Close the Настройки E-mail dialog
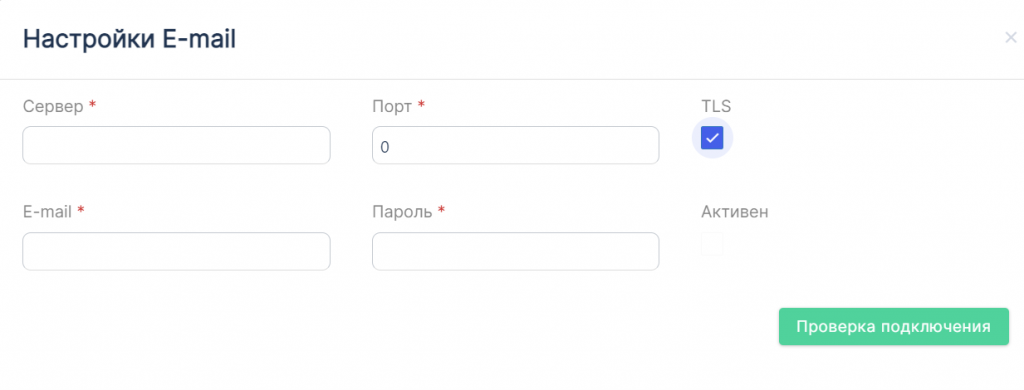This screenshot has width=1024, height=390. pyautogui.click(x=1010, y=37)
